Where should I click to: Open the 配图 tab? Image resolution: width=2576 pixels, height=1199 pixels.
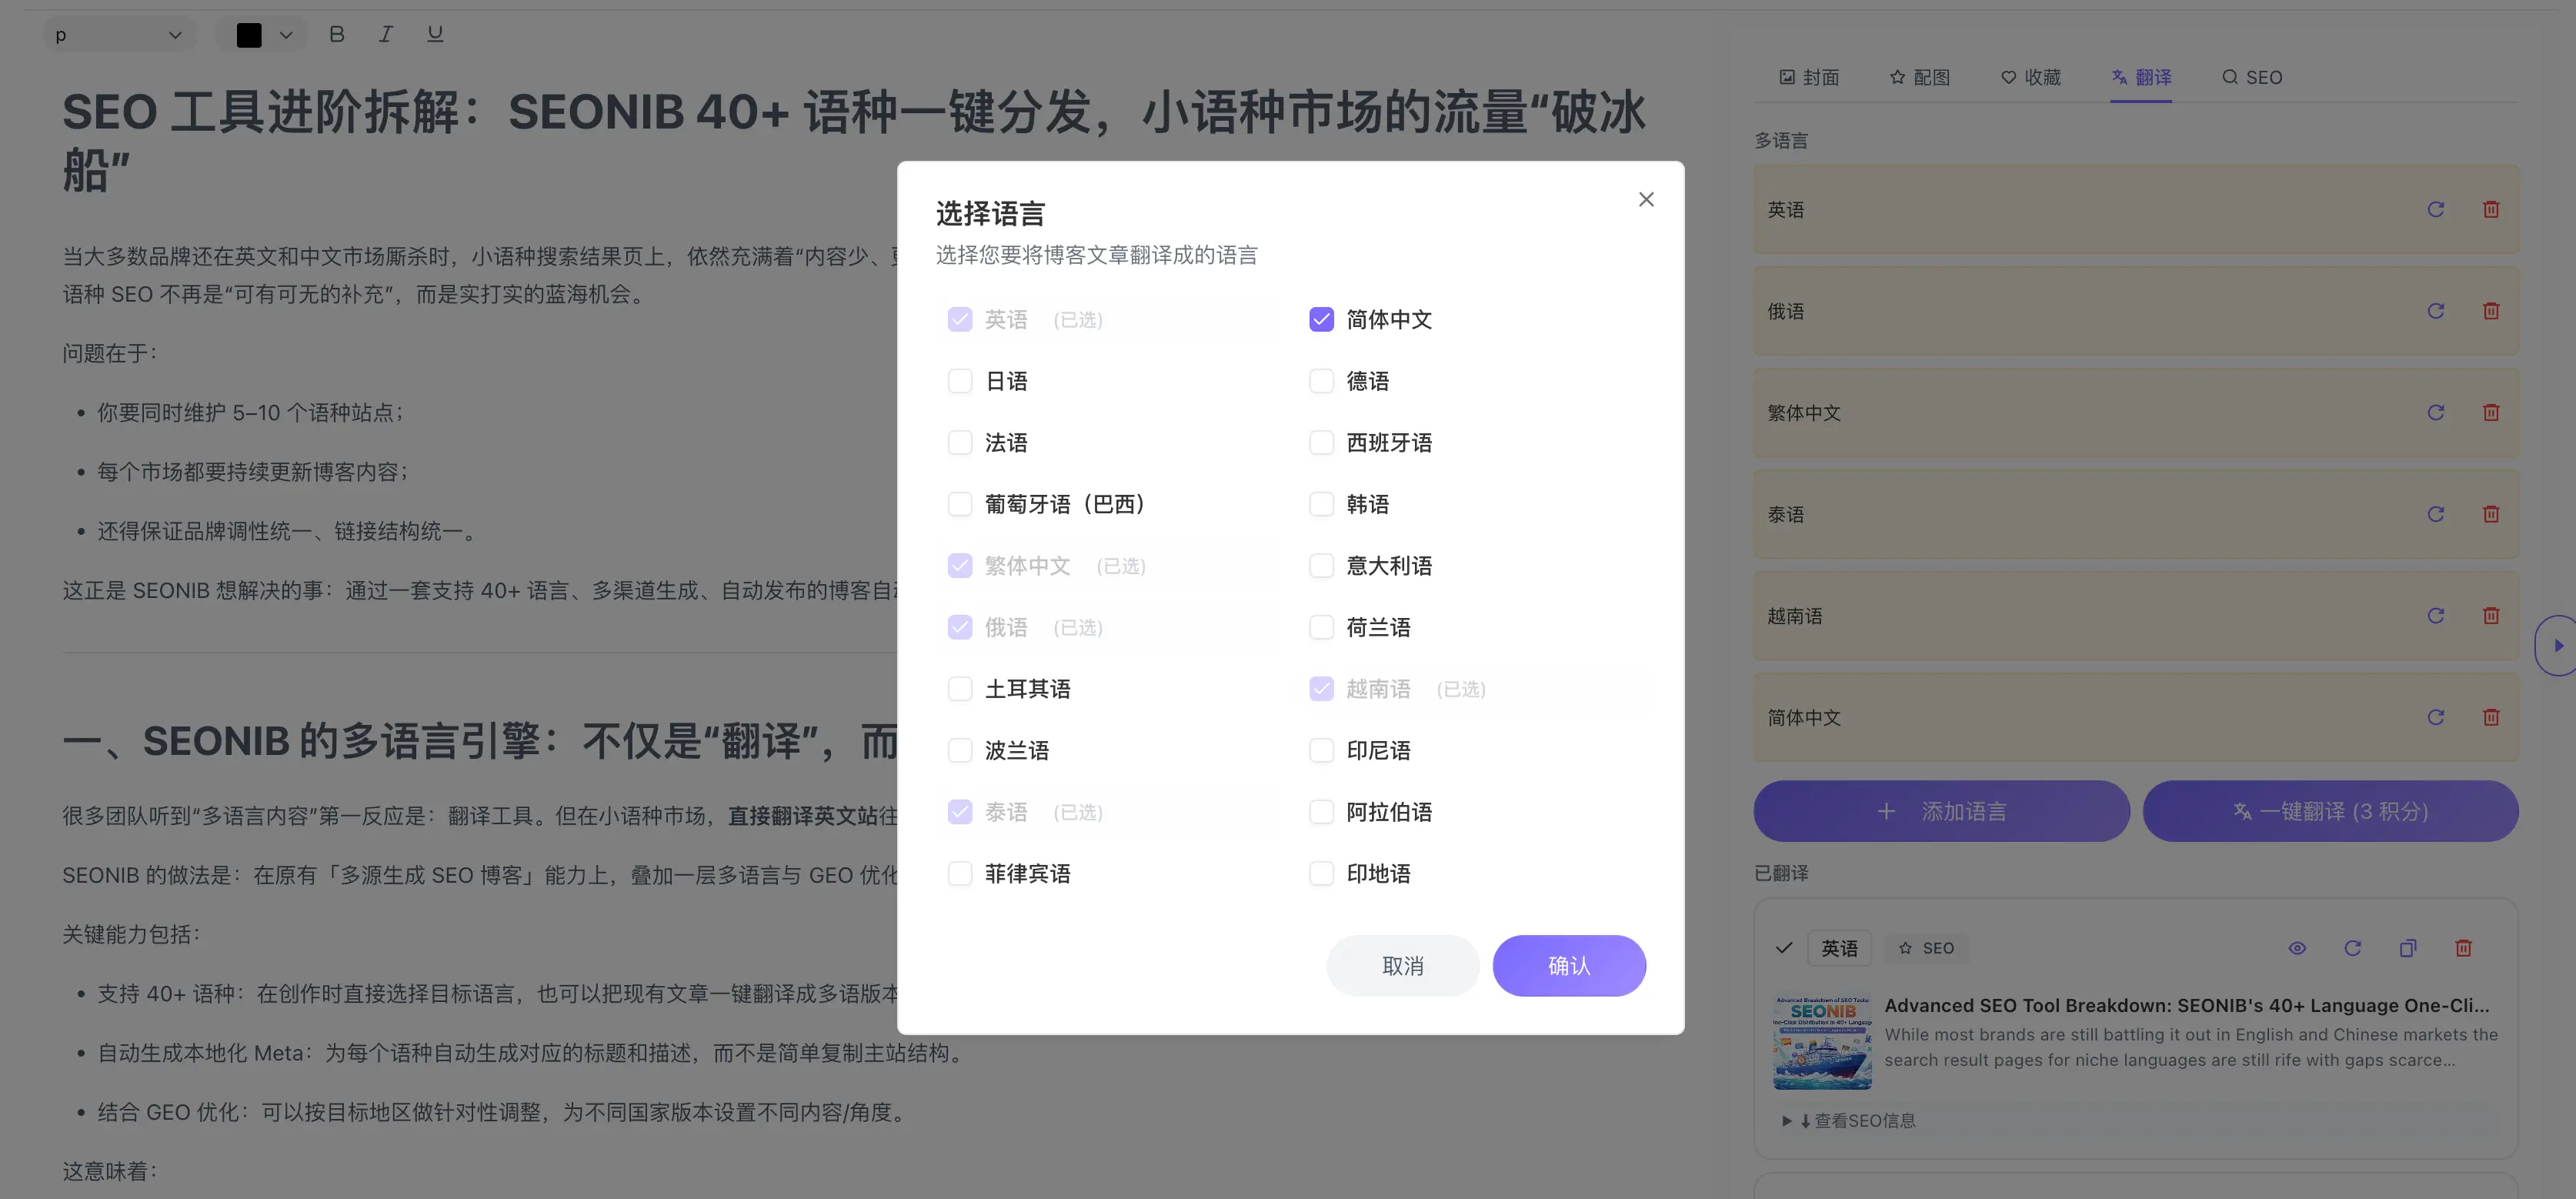click(1920, 77)
